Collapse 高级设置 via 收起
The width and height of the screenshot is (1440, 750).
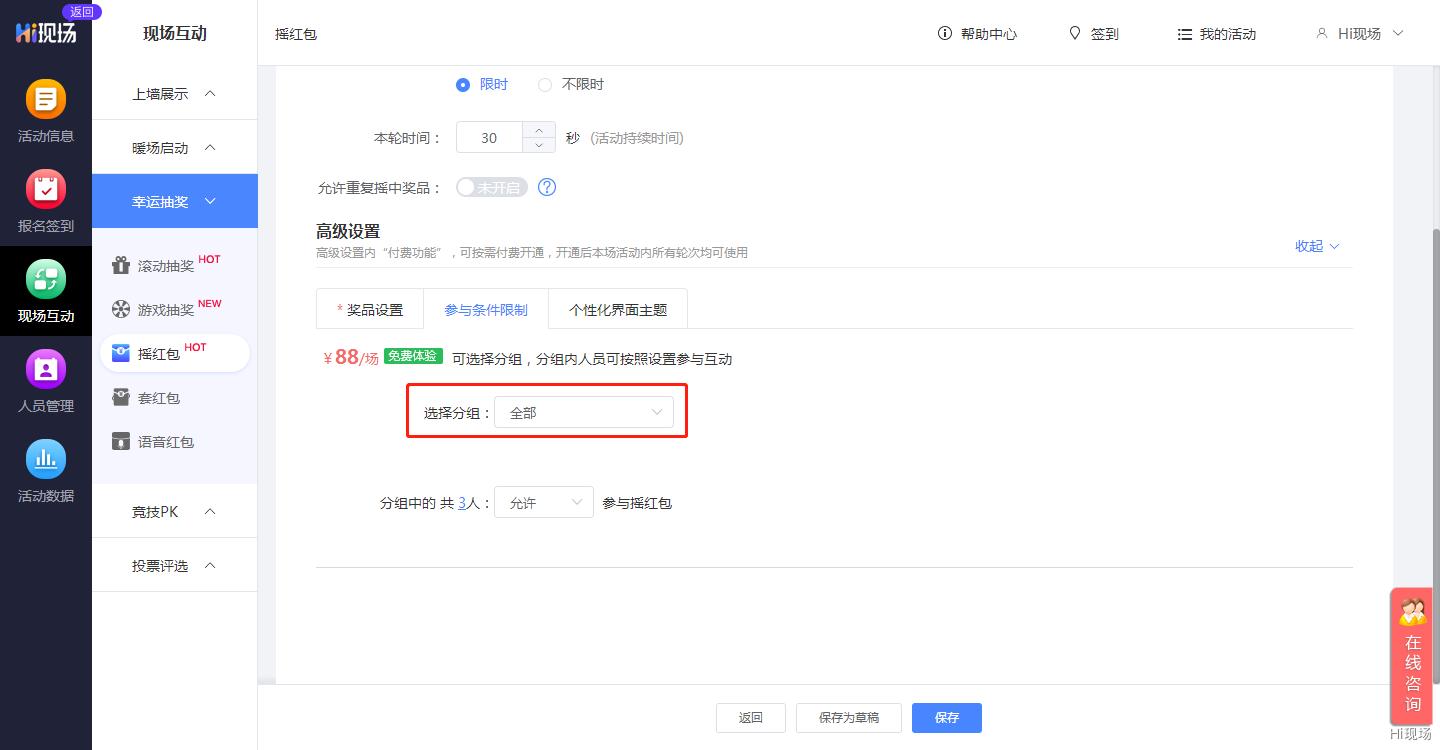[1315, 246]
